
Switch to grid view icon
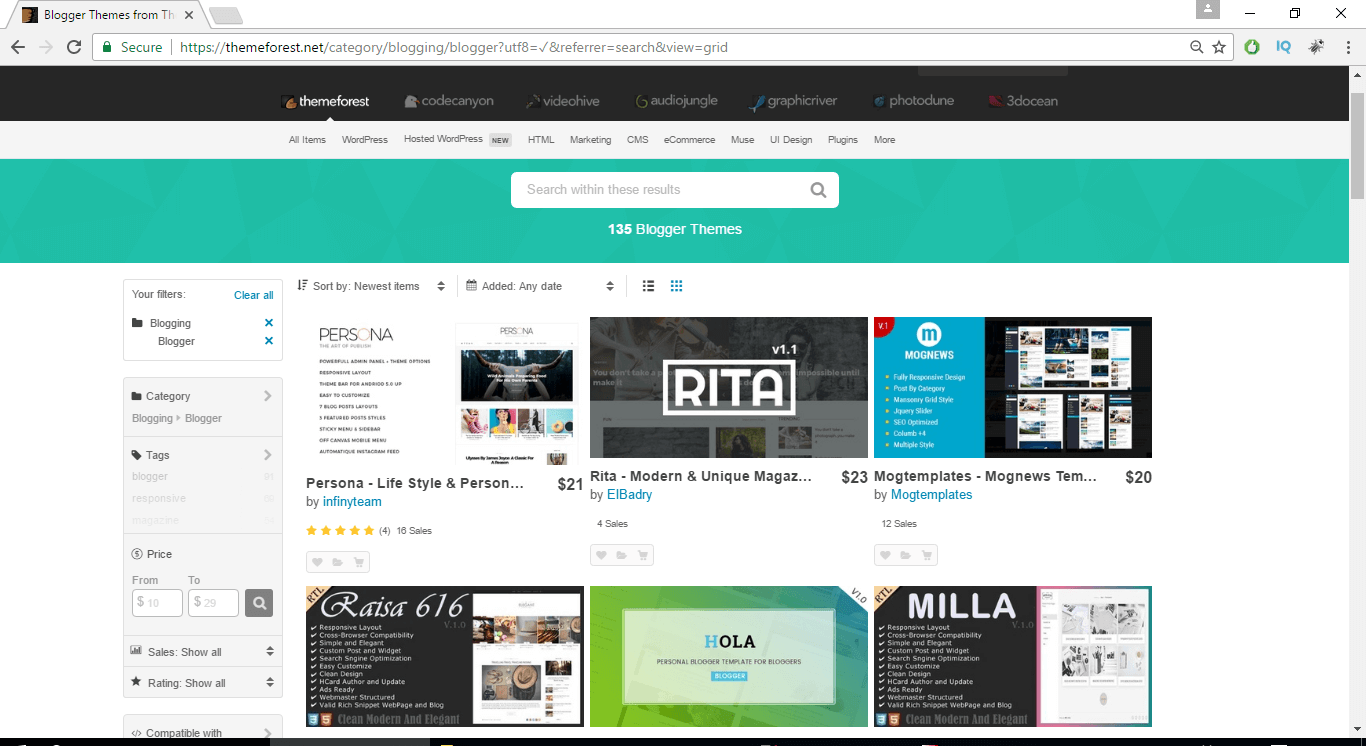click(x=676, y=286)
